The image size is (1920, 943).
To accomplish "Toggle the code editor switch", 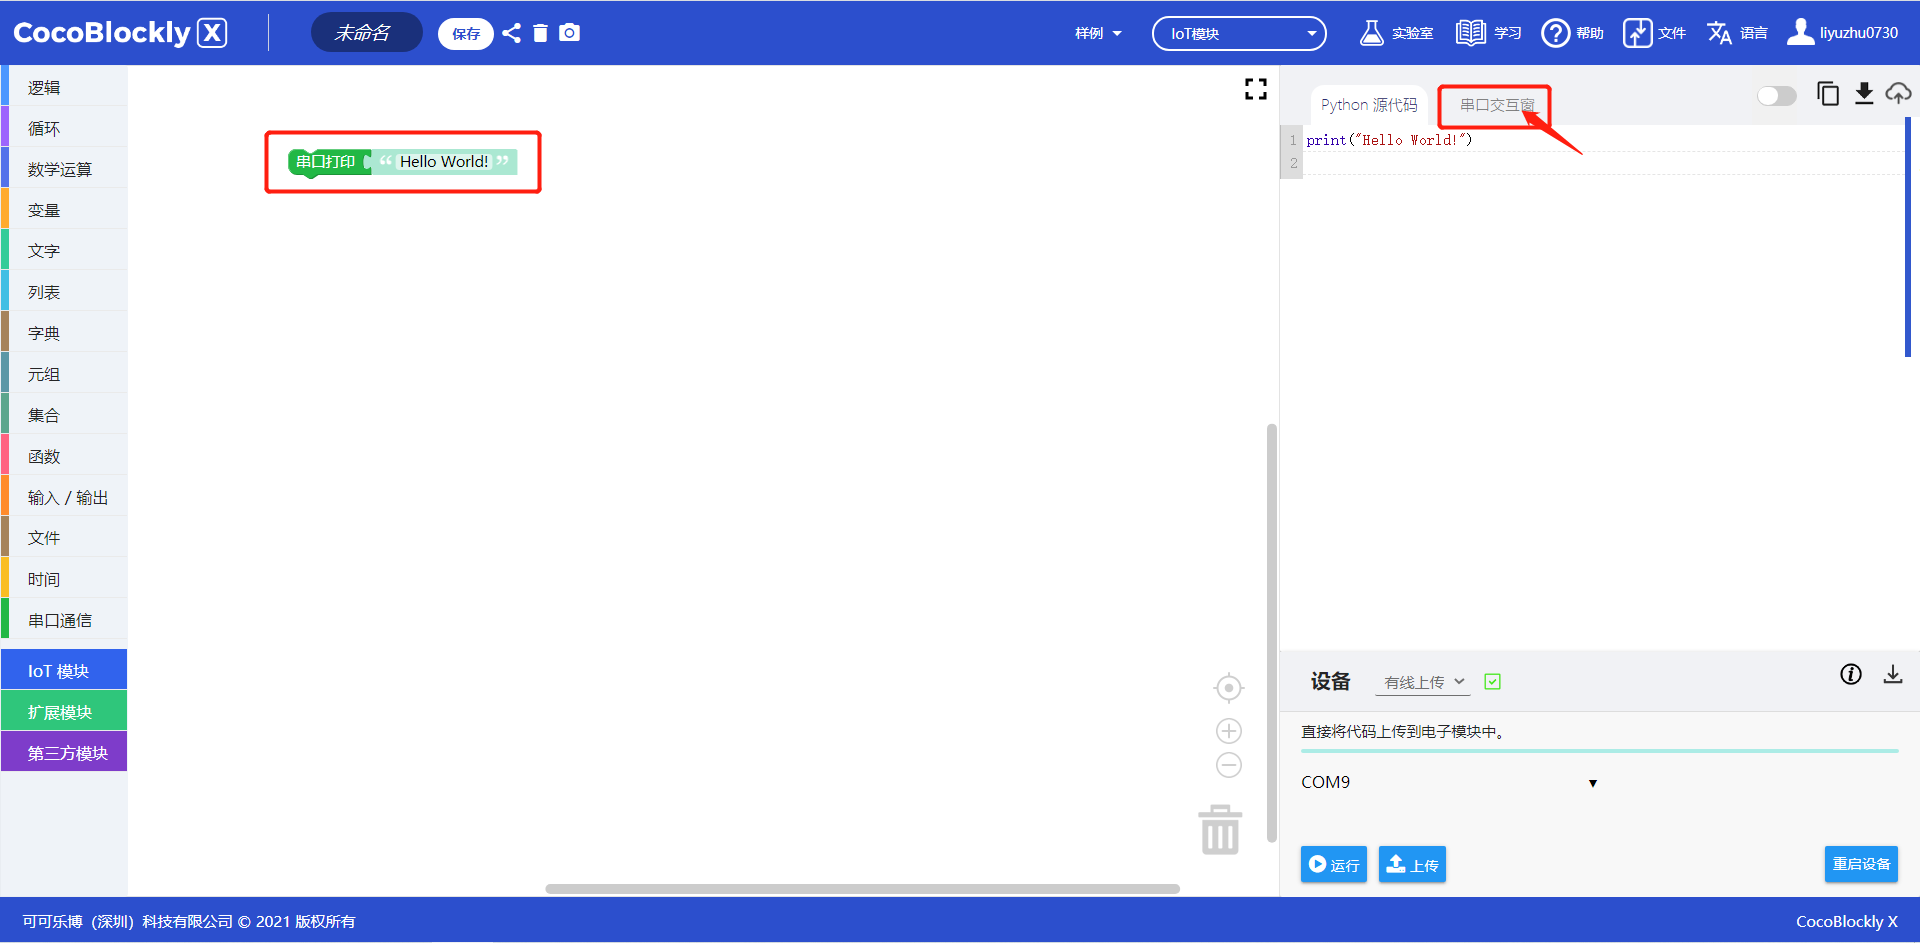I will [x=1776, y=96].
